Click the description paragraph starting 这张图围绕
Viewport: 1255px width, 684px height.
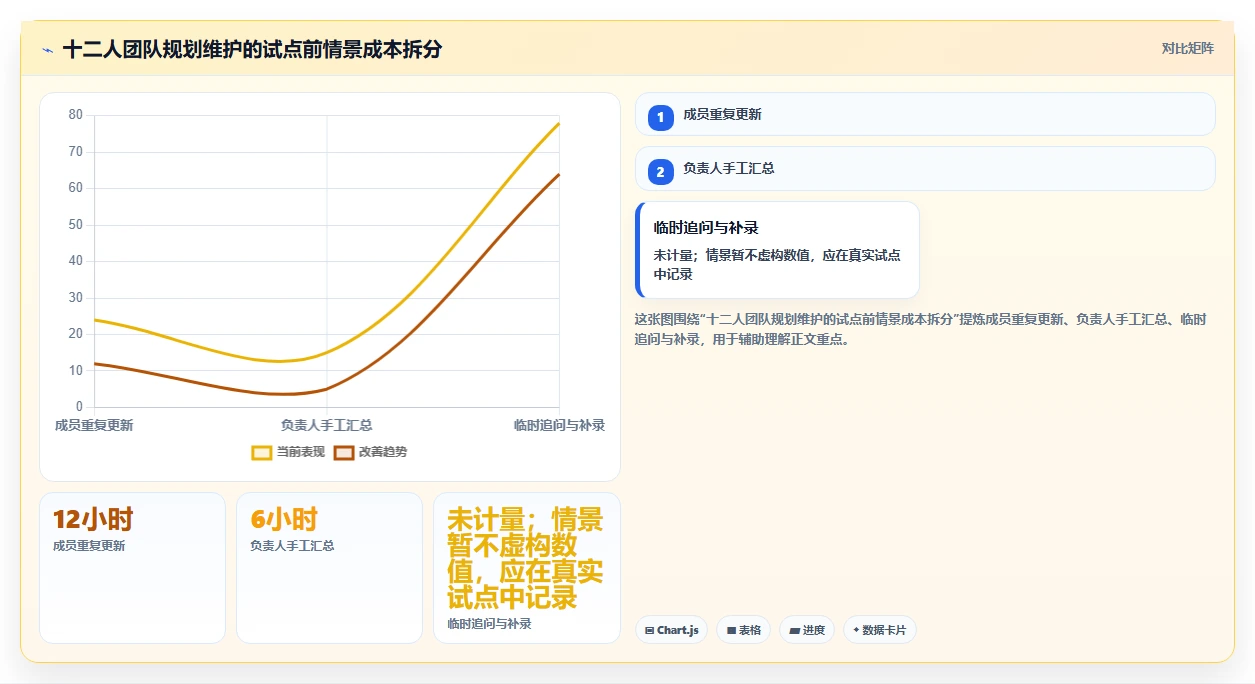pos(920,329)
